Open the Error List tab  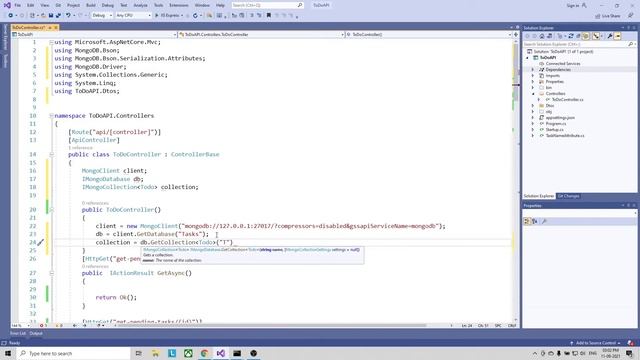tap(18, 333)
